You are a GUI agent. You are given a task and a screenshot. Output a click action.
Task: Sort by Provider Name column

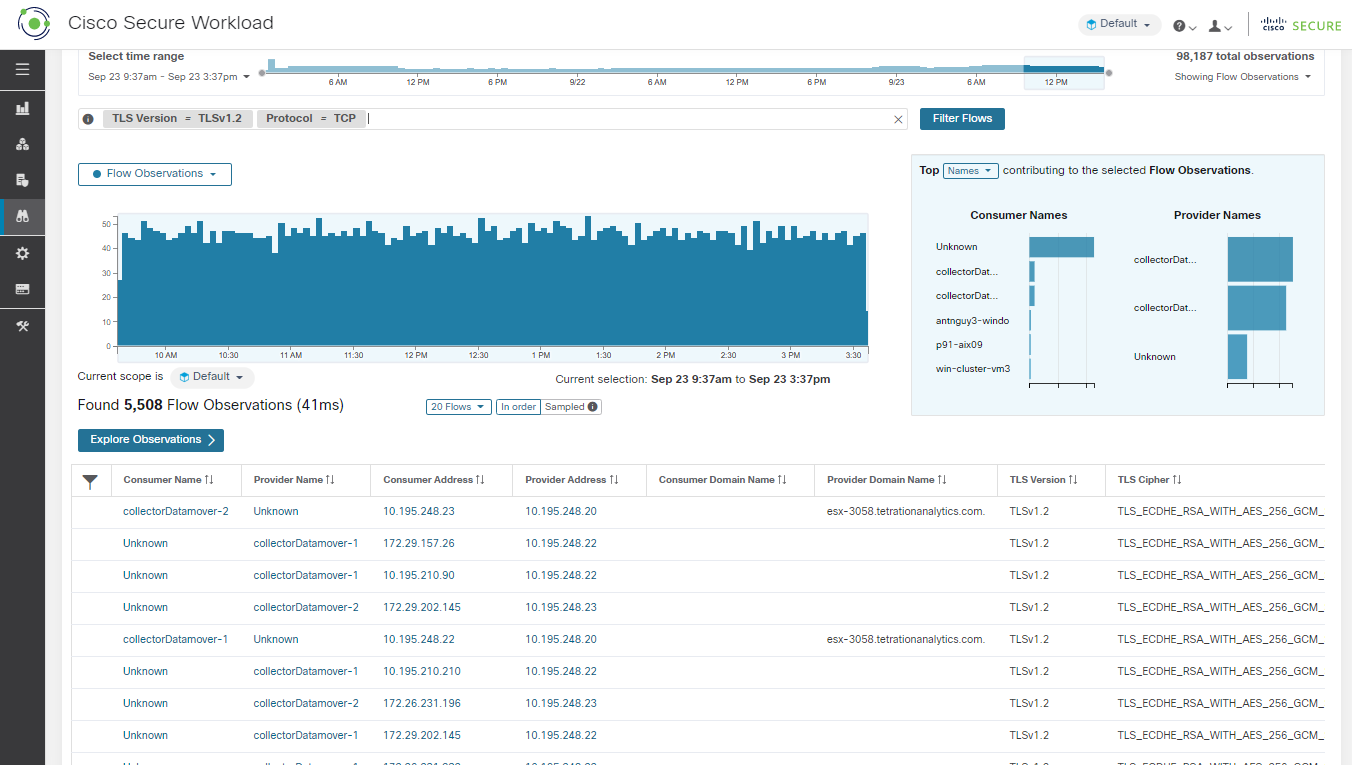coord(294,480)
